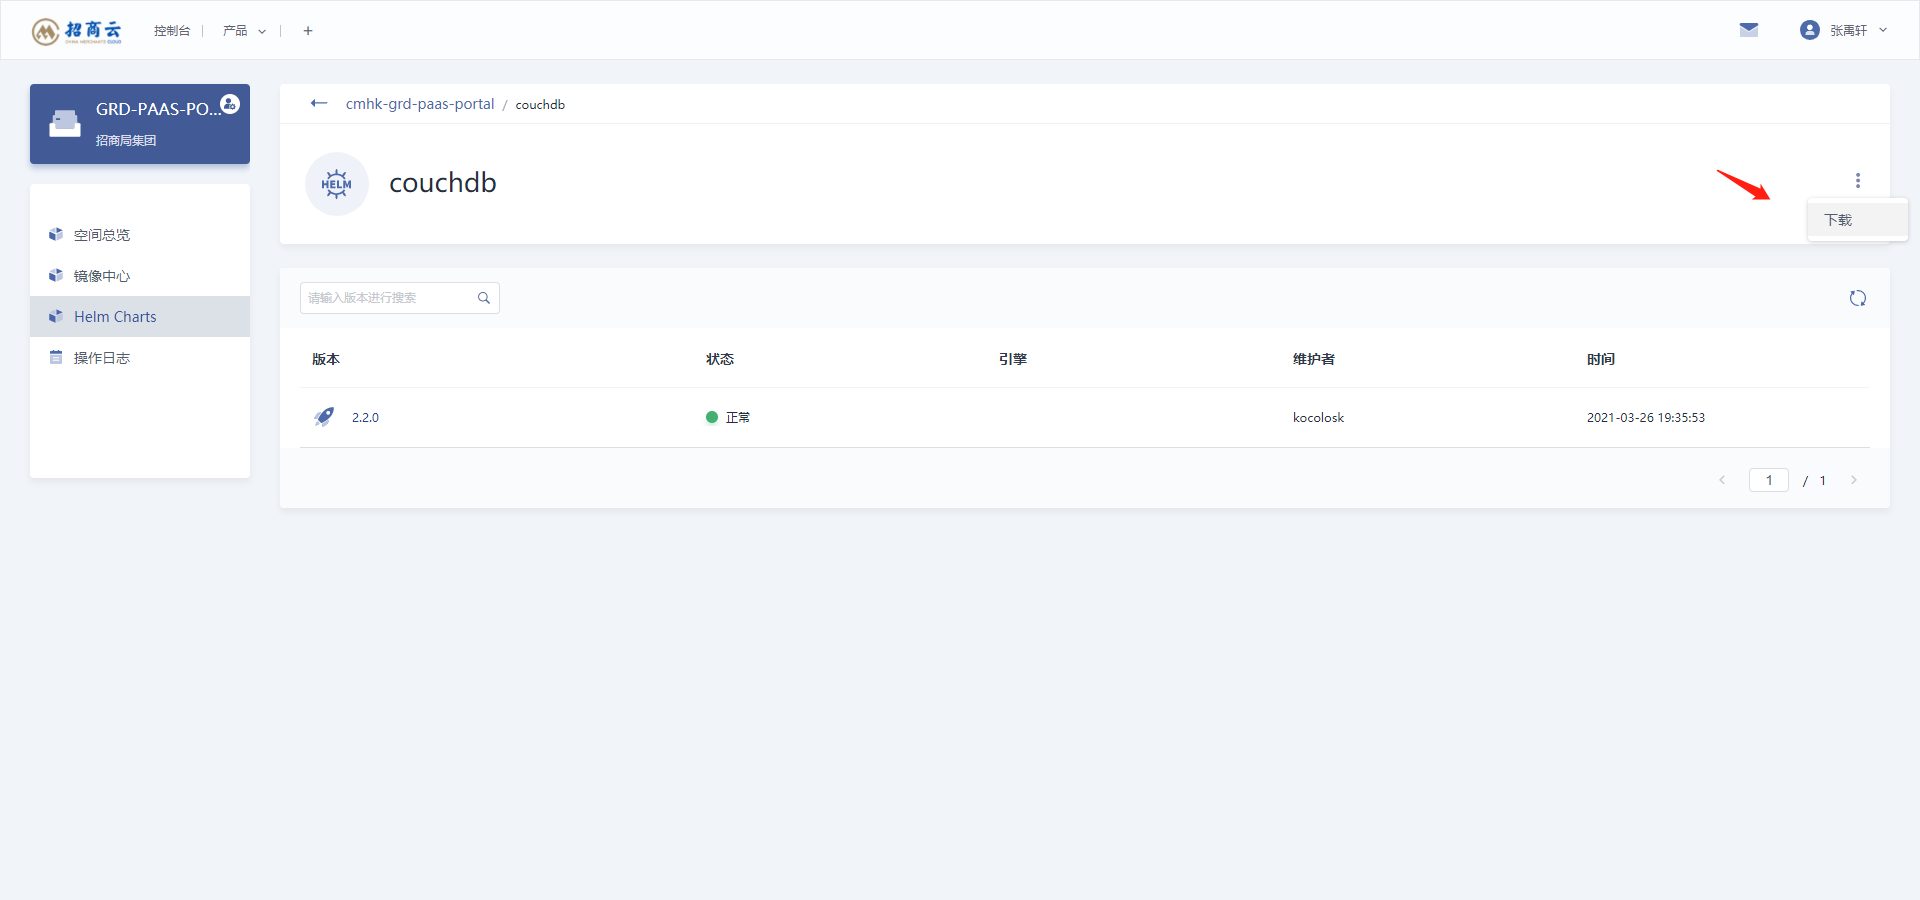Click the page number input box
Viewport: 1920px width, 900px height.
[1769, 480]
